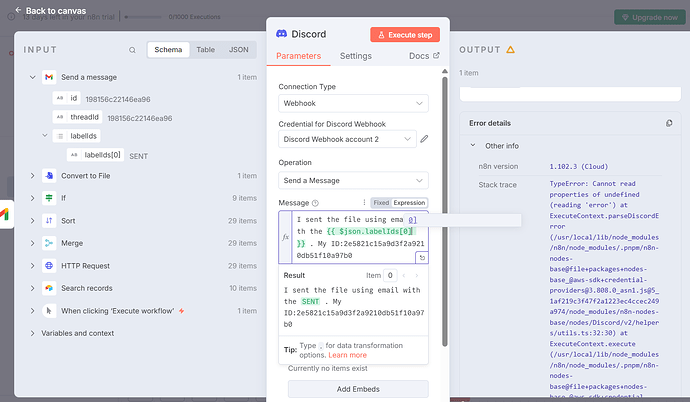Click Upgrade now button
This screenshot has height=402, width=690.
[x=650, y=17]
